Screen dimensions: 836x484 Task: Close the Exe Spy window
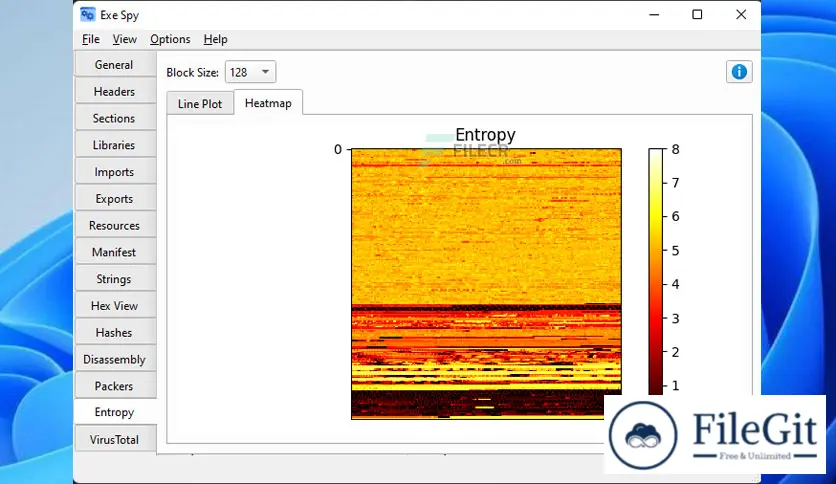(x=741, y=15)
